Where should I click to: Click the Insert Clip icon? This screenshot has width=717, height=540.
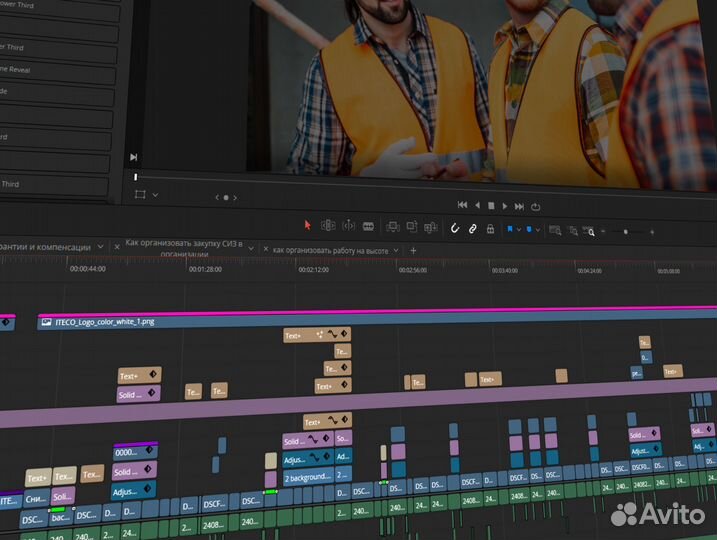click(x=393, y=228)
